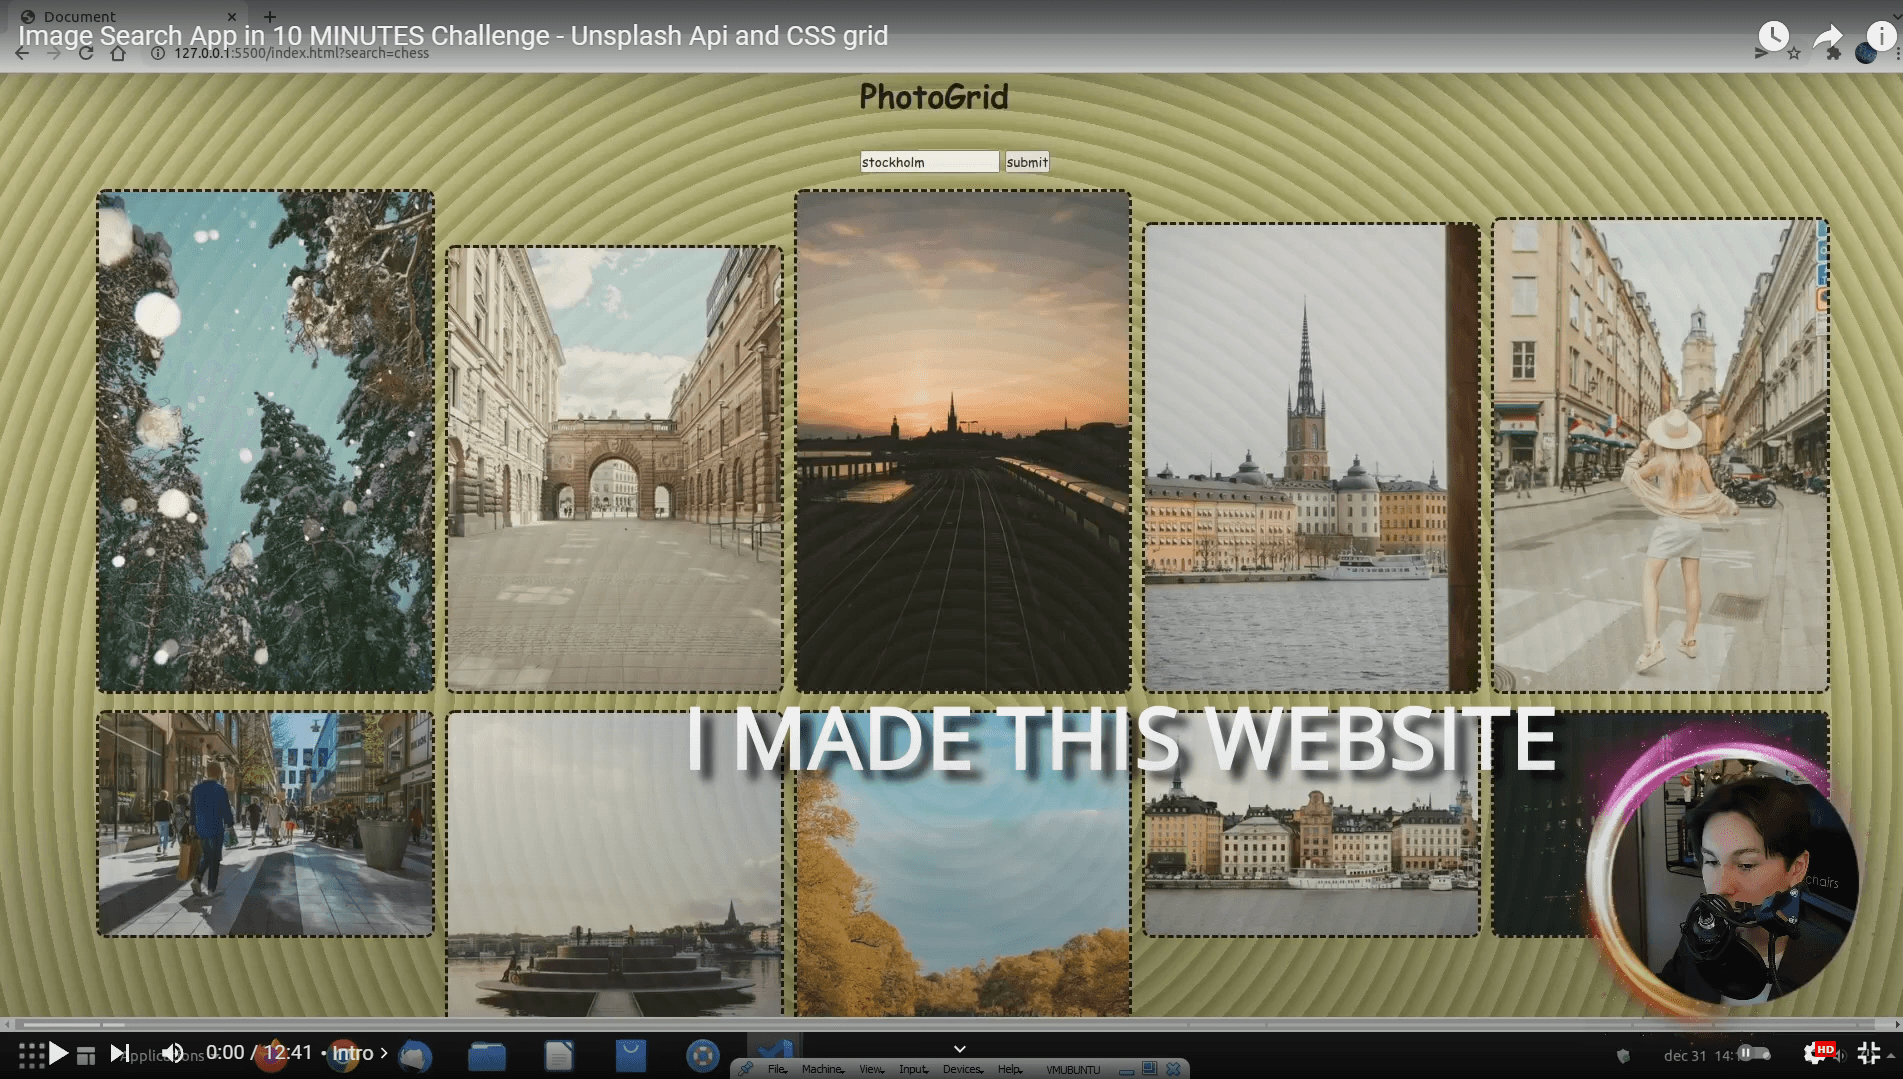Open the VirtualBox File menu
This screenshot has width=1903, height=1079.
point(776,1069)
